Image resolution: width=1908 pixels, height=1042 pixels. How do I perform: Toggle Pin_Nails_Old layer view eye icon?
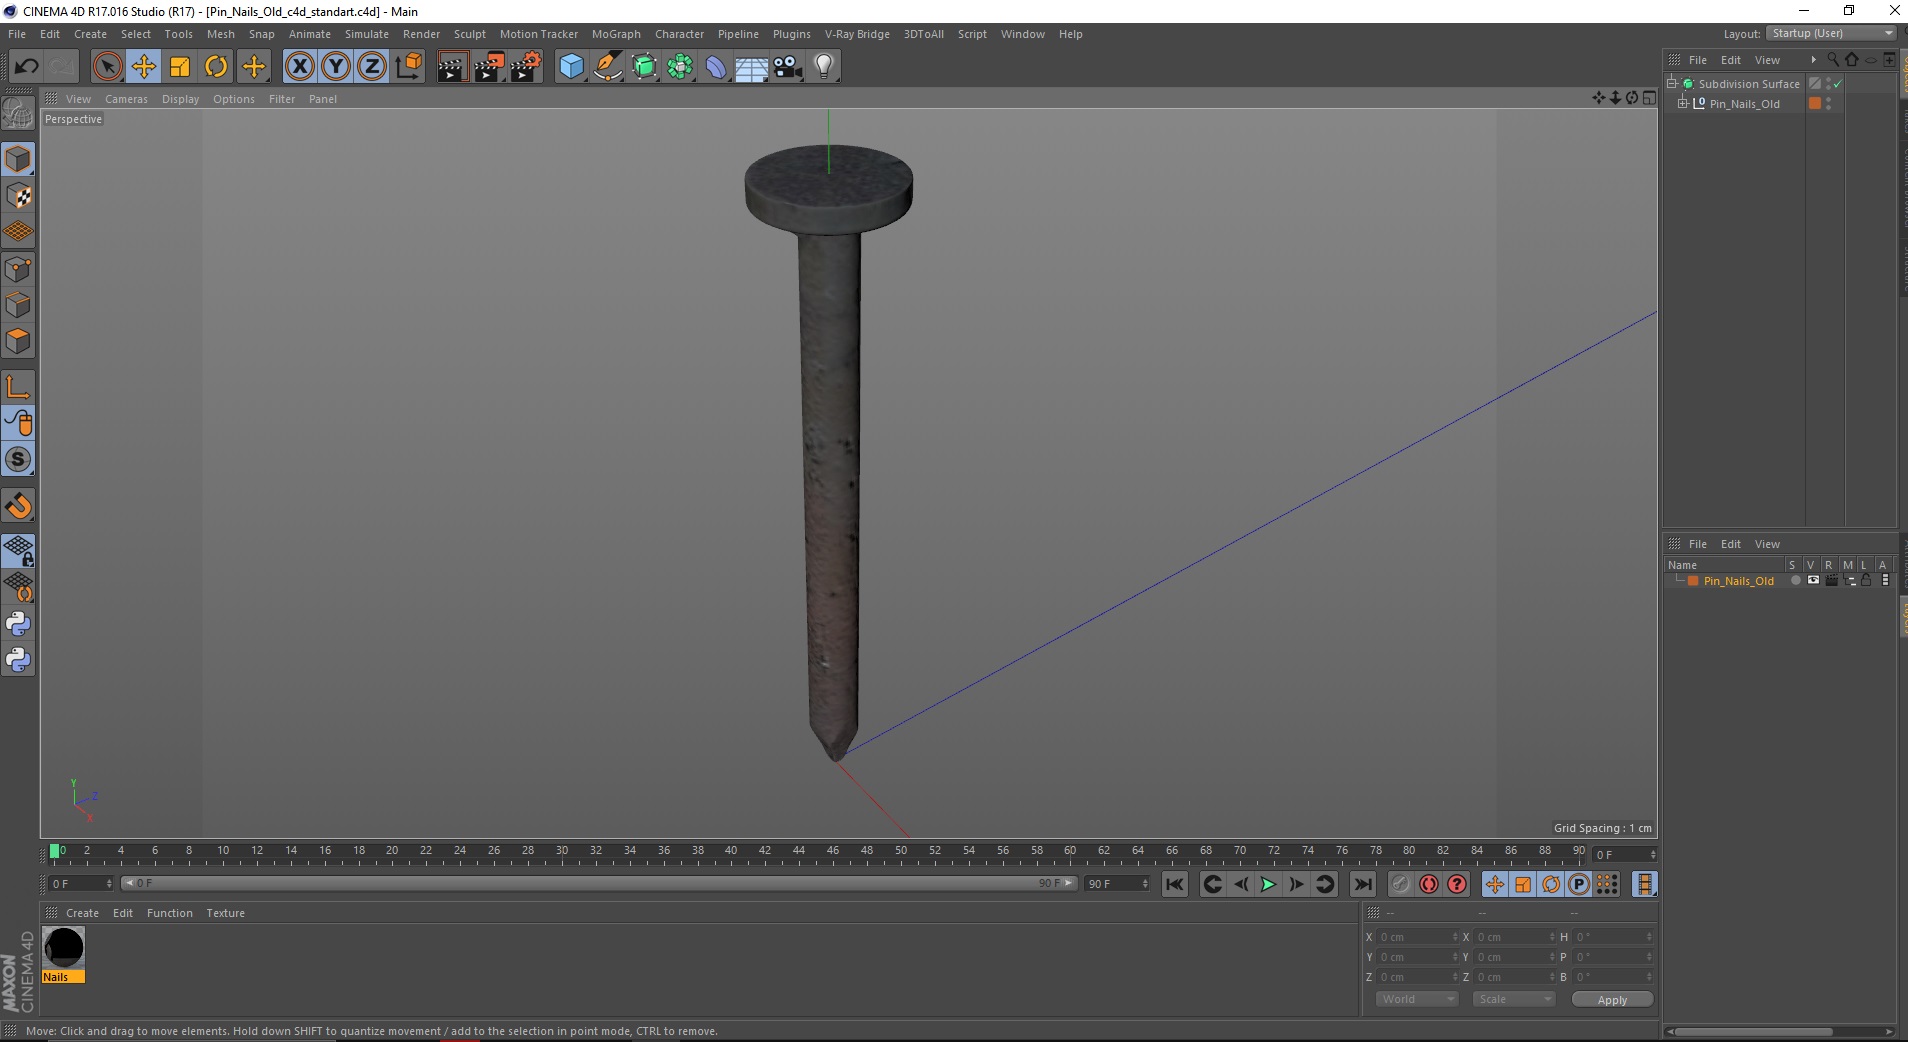1813,580
